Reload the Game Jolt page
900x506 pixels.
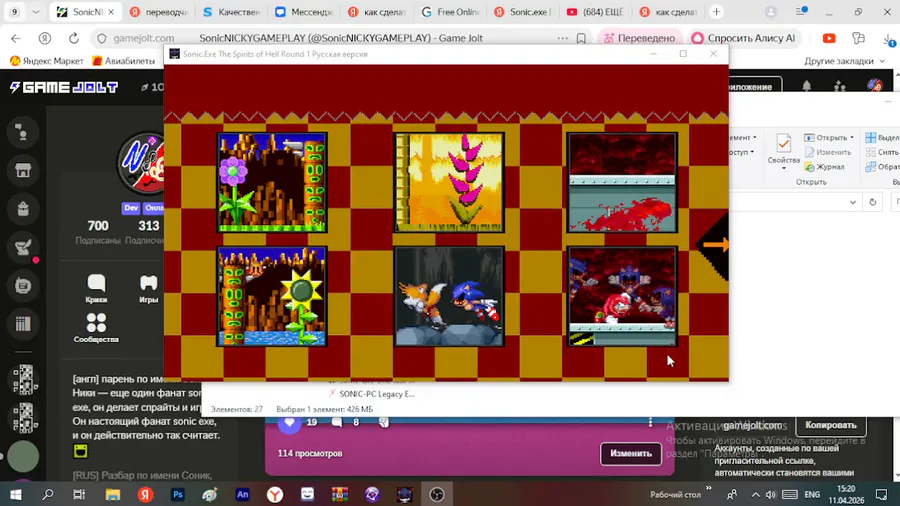(x=73, y=38)
